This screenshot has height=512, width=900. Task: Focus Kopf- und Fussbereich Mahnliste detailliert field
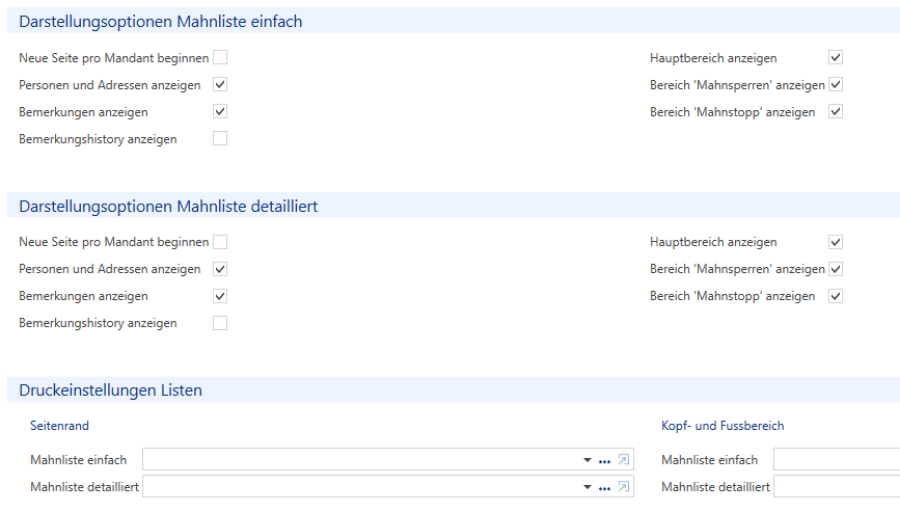[836, 486]
